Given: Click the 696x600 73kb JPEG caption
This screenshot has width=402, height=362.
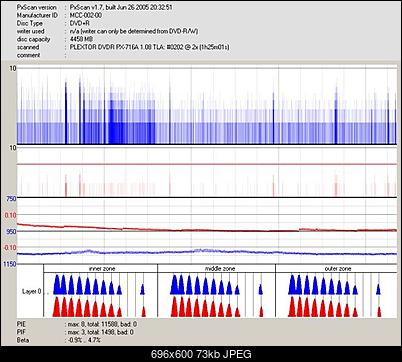Looking at the screenshot, I should (201, 354).
